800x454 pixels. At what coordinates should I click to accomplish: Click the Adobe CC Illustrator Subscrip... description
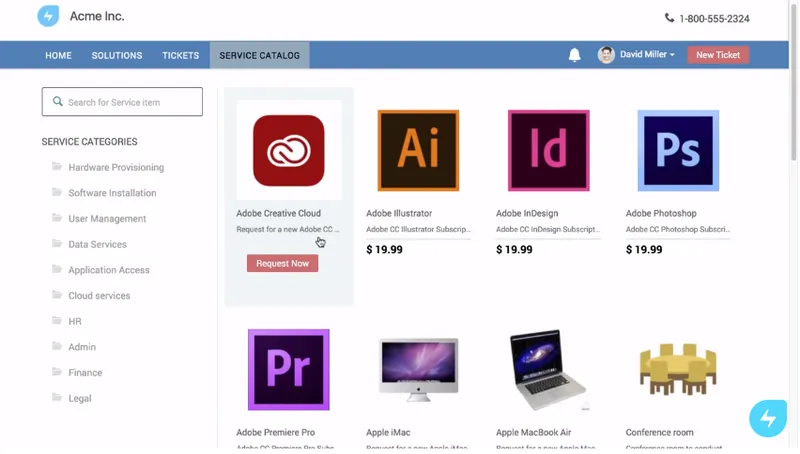point(418,229)
